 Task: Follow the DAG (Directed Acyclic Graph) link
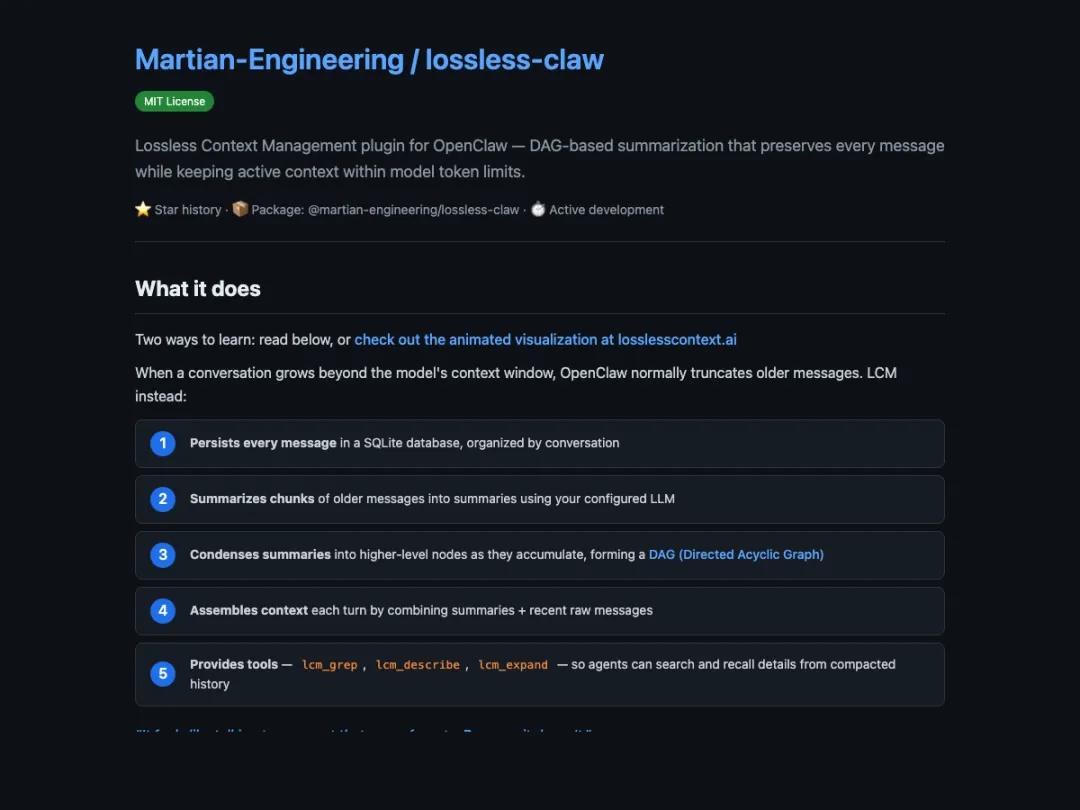click(736, 555)
